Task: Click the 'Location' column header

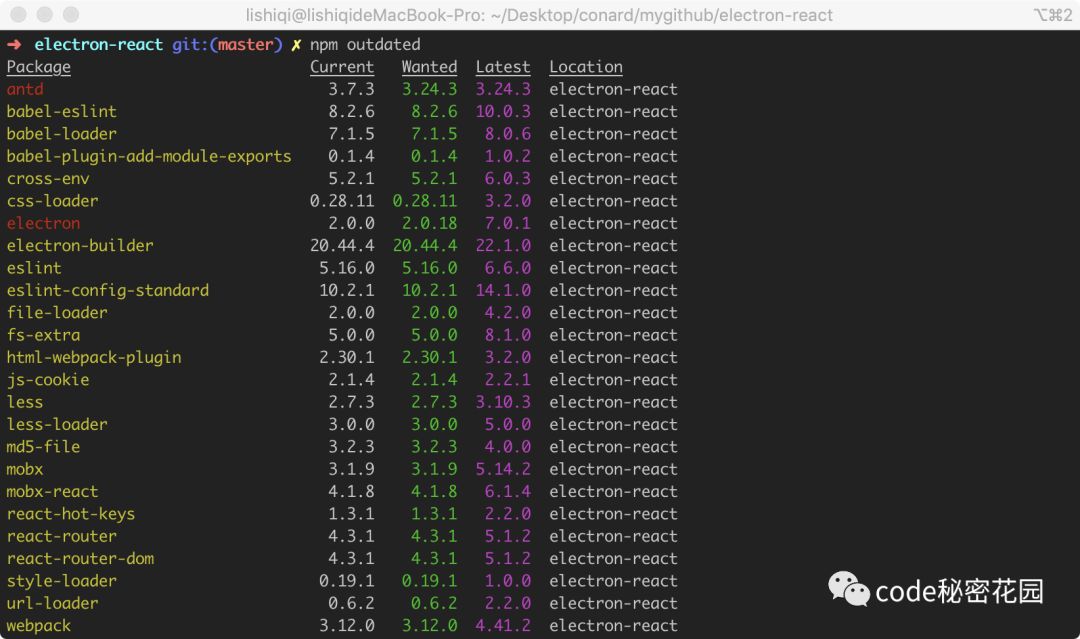Action: (x=585, y=67)
